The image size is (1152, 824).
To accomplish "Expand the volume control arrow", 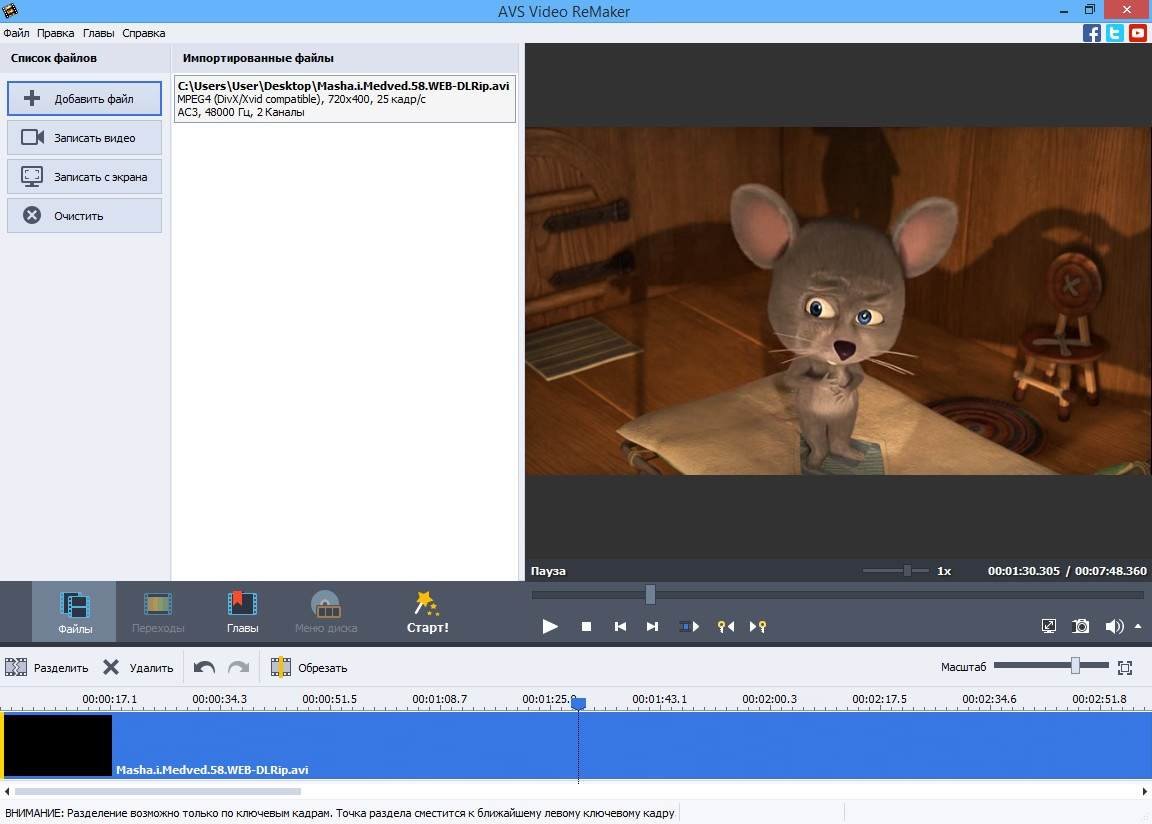I will click(x=1138, y=626).
